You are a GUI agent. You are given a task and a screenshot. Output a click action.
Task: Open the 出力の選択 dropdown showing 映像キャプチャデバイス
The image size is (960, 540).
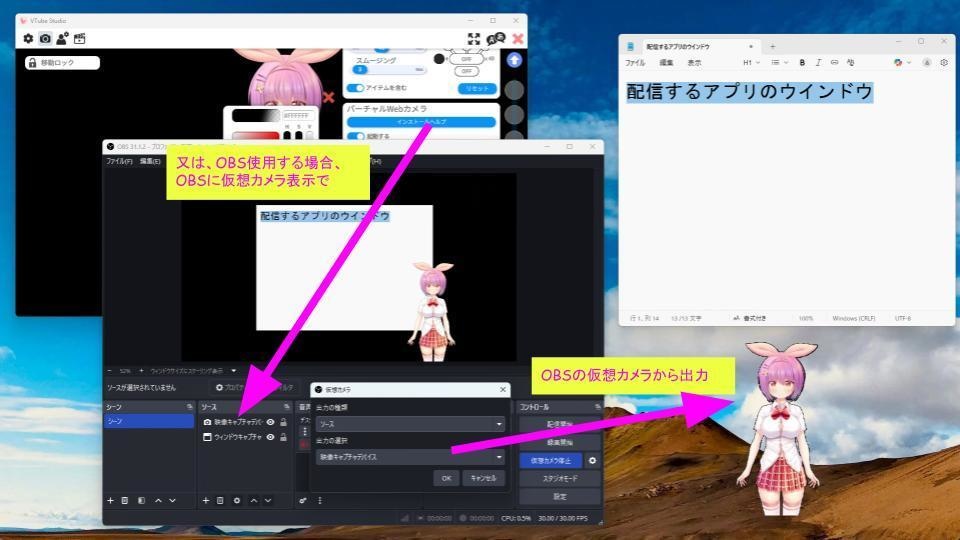[410, 457]
